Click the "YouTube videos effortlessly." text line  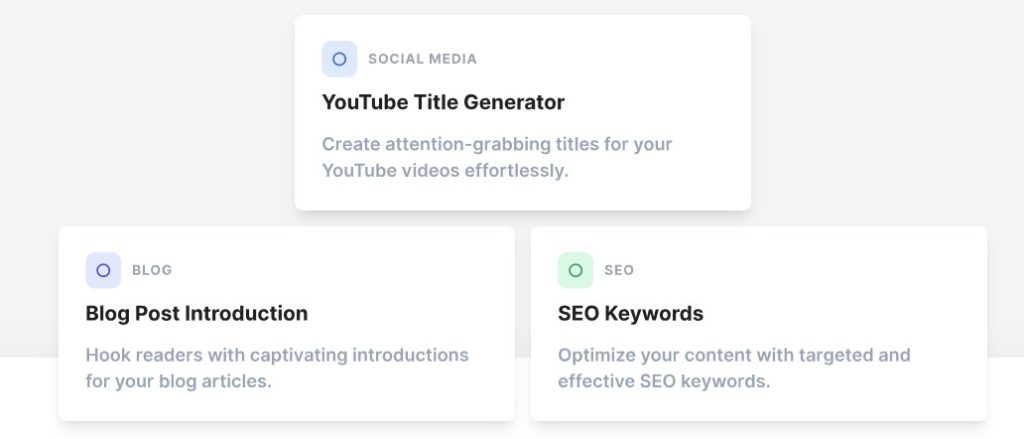click(x=445, y=170)
